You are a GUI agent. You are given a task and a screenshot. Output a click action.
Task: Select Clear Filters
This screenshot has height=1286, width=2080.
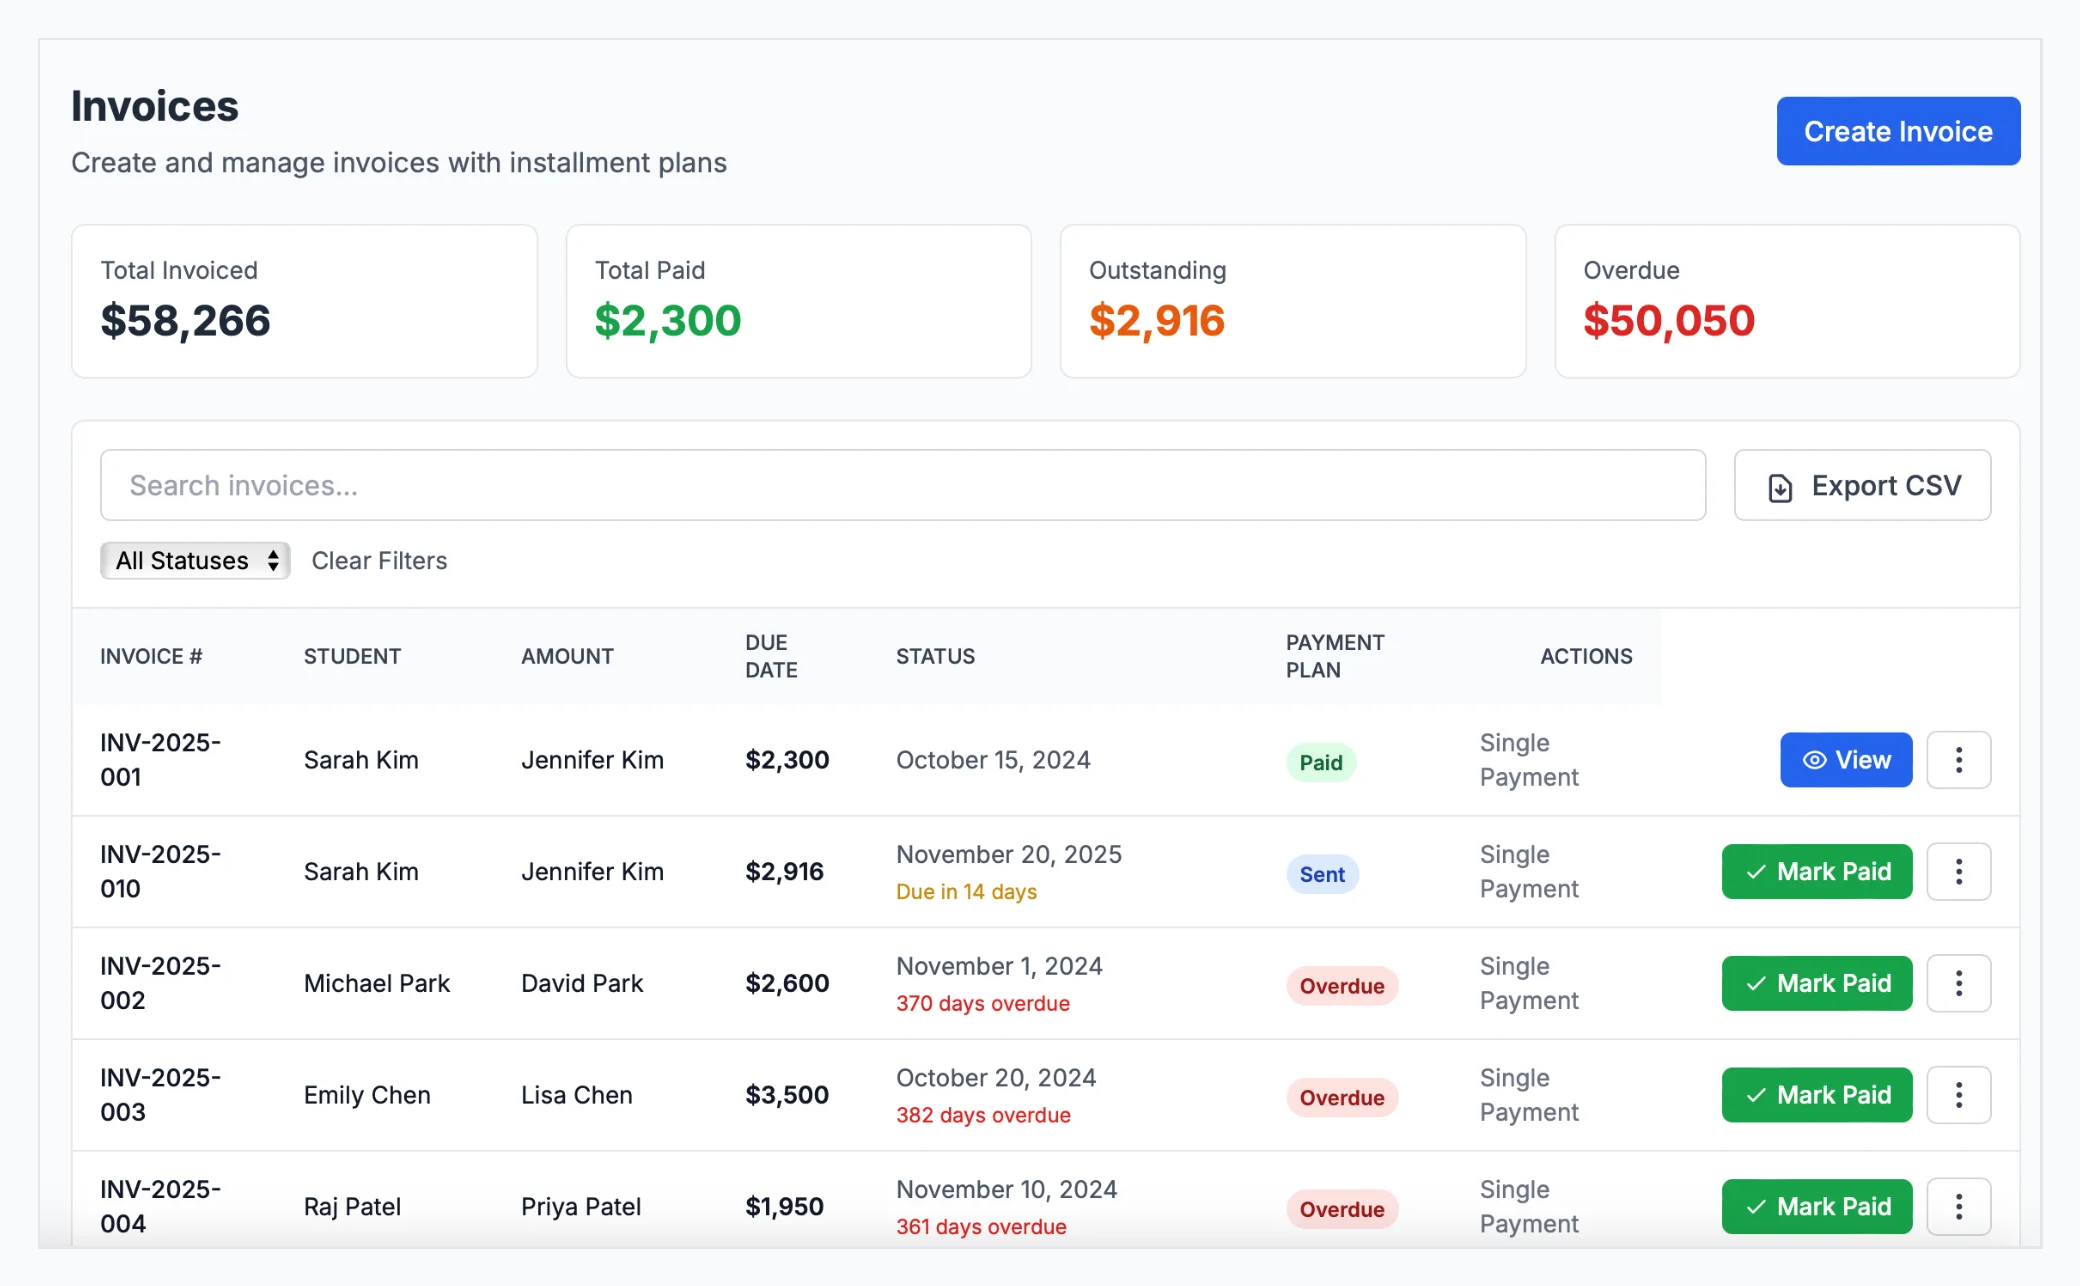tap(378, 560)
